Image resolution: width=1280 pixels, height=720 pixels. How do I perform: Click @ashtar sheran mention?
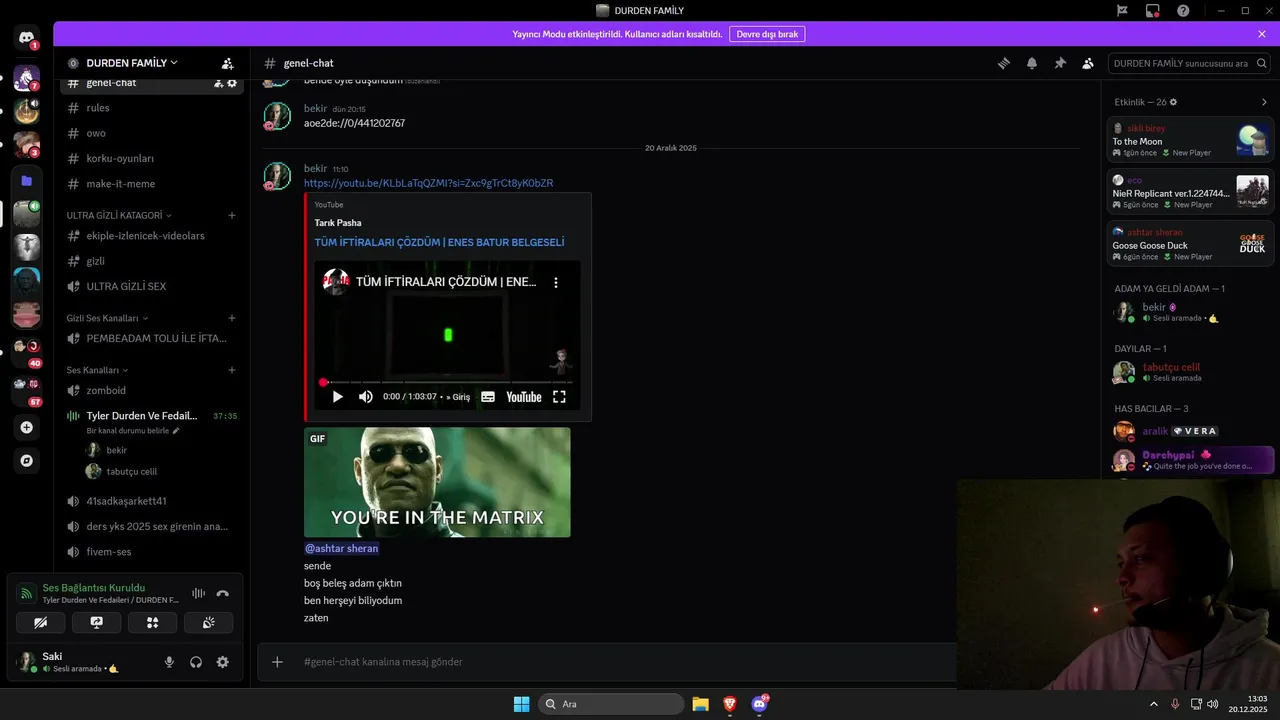click(341, 548)
